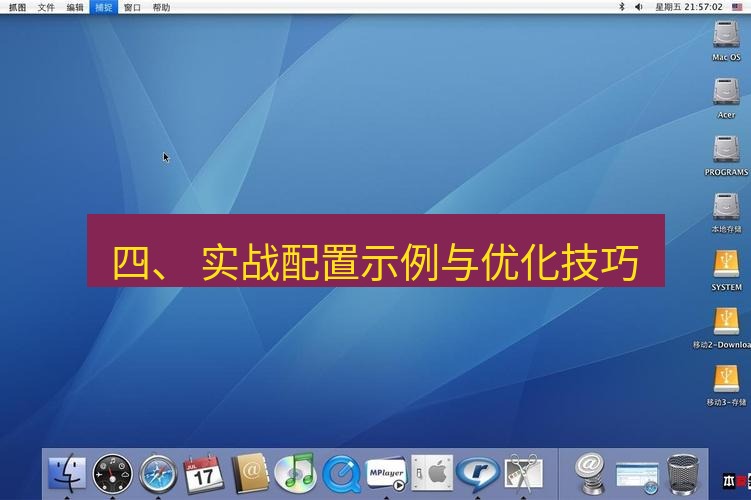Image resolution: width=751 pixels, height=500 pixels.
Task: Open the US flag input menu
Action: pyautogui.click(x=737, y=7)
